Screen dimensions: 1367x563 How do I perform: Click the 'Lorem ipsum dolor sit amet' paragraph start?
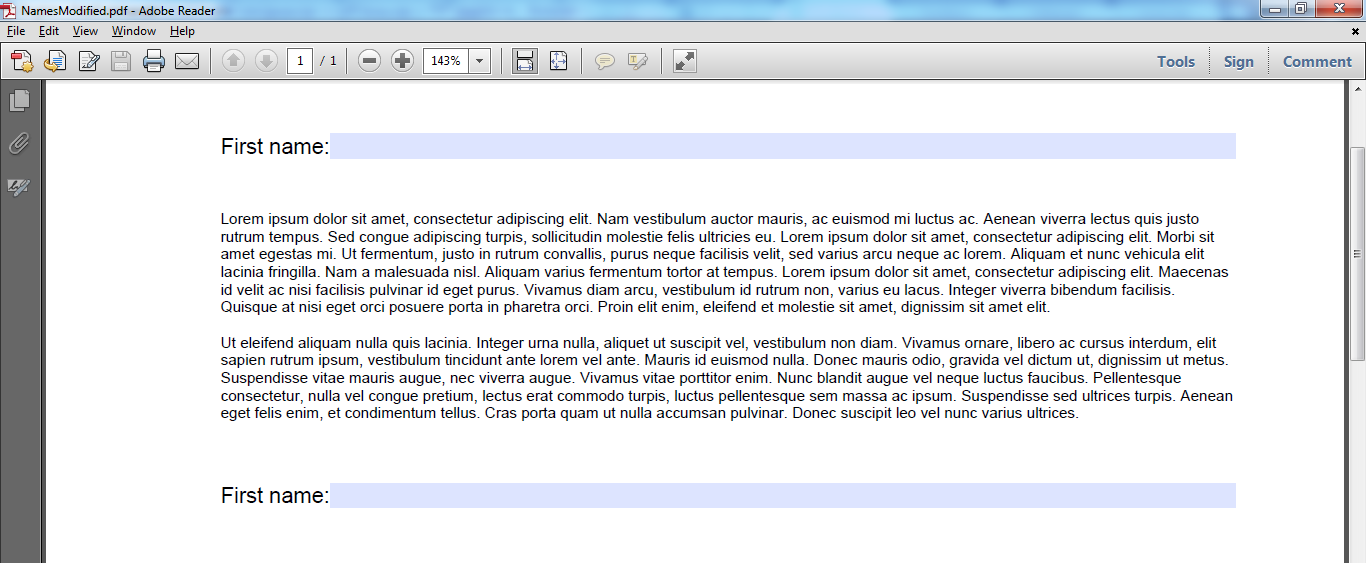tap(313, 219)
